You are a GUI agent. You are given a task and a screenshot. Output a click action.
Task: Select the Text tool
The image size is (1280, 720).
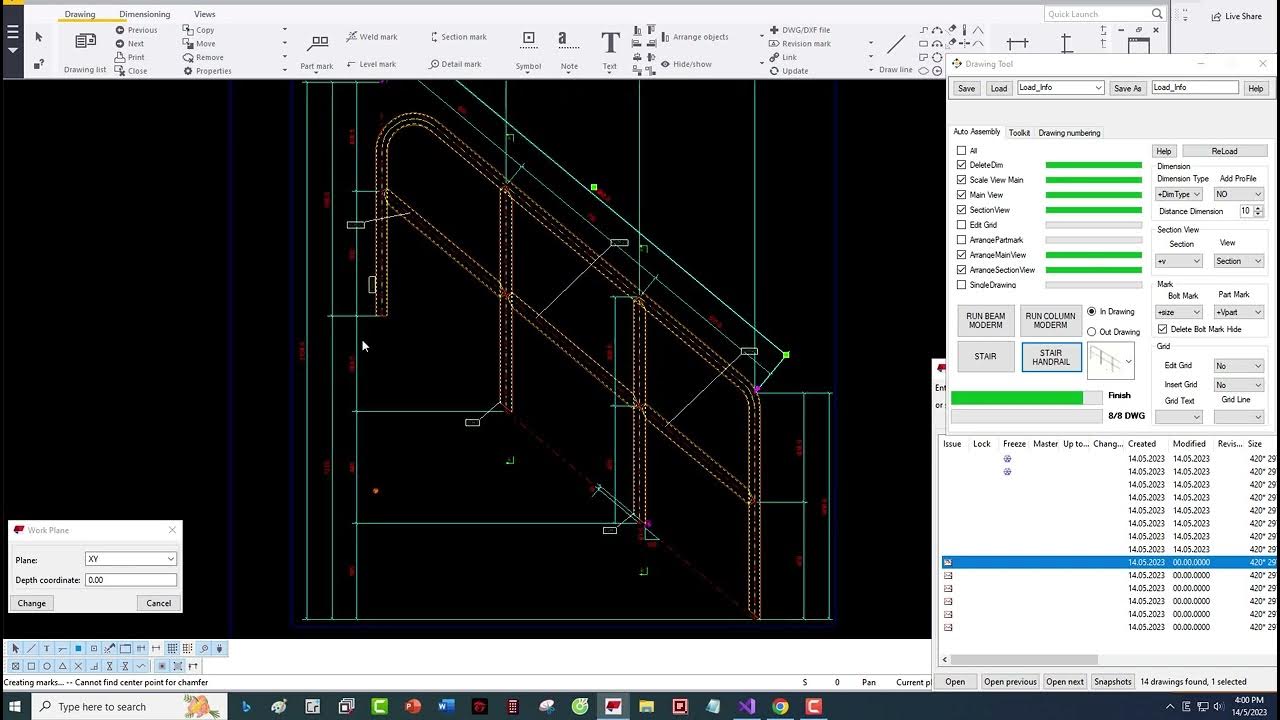(610, 50)
